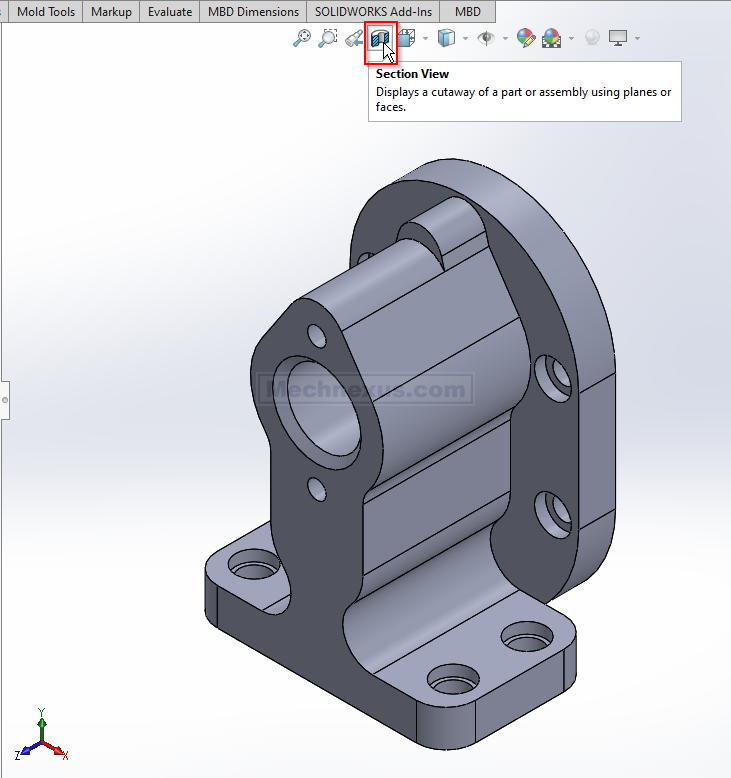Return to the Previous View
The image size is (731, 778).
tap(354, 38)
